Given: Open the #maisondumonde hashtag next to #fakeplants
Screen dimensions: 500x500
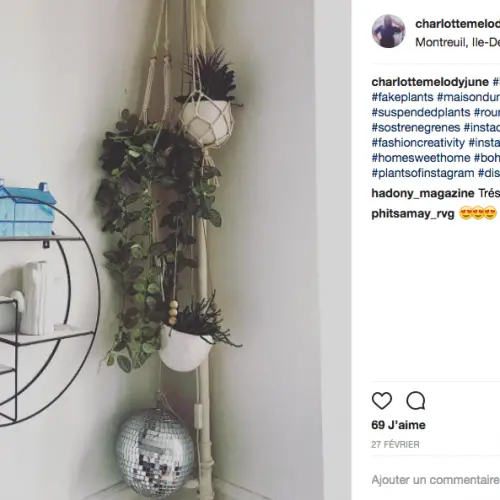Looking at the screenshot, I should point(468,97).
